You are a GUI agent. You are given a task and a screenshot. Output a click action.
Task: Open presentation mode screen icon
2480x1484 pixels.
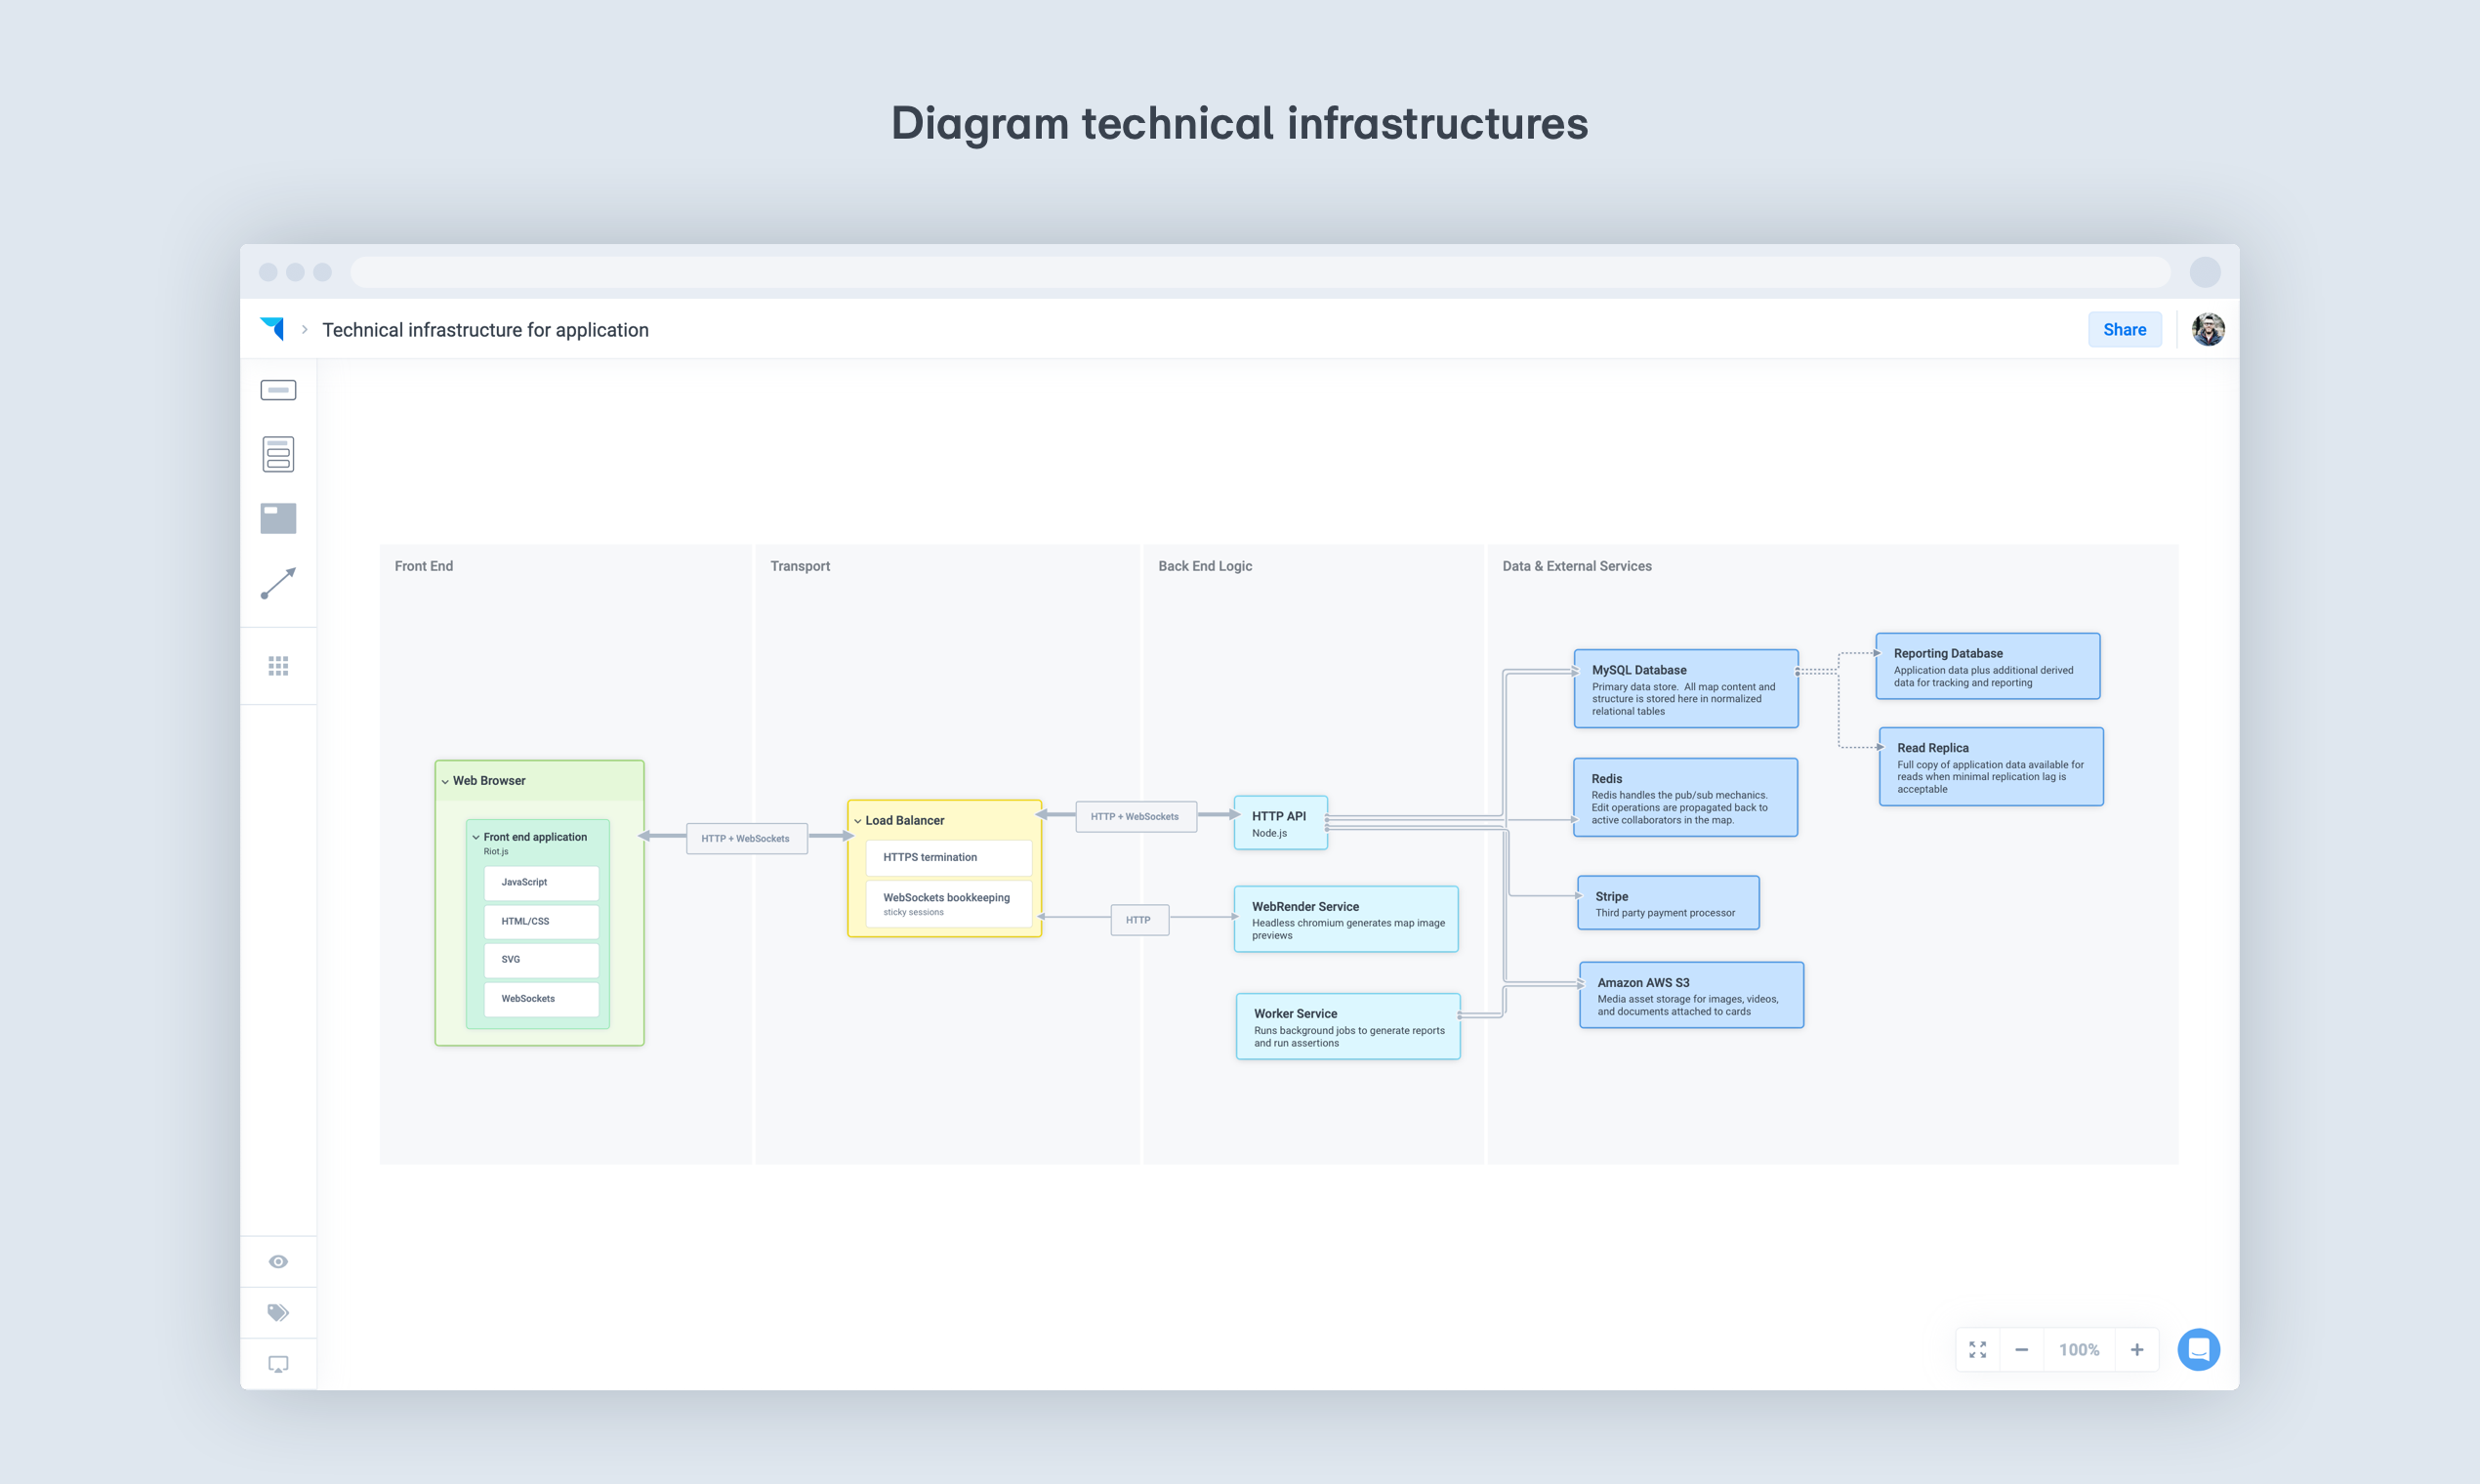(278, 1364)
